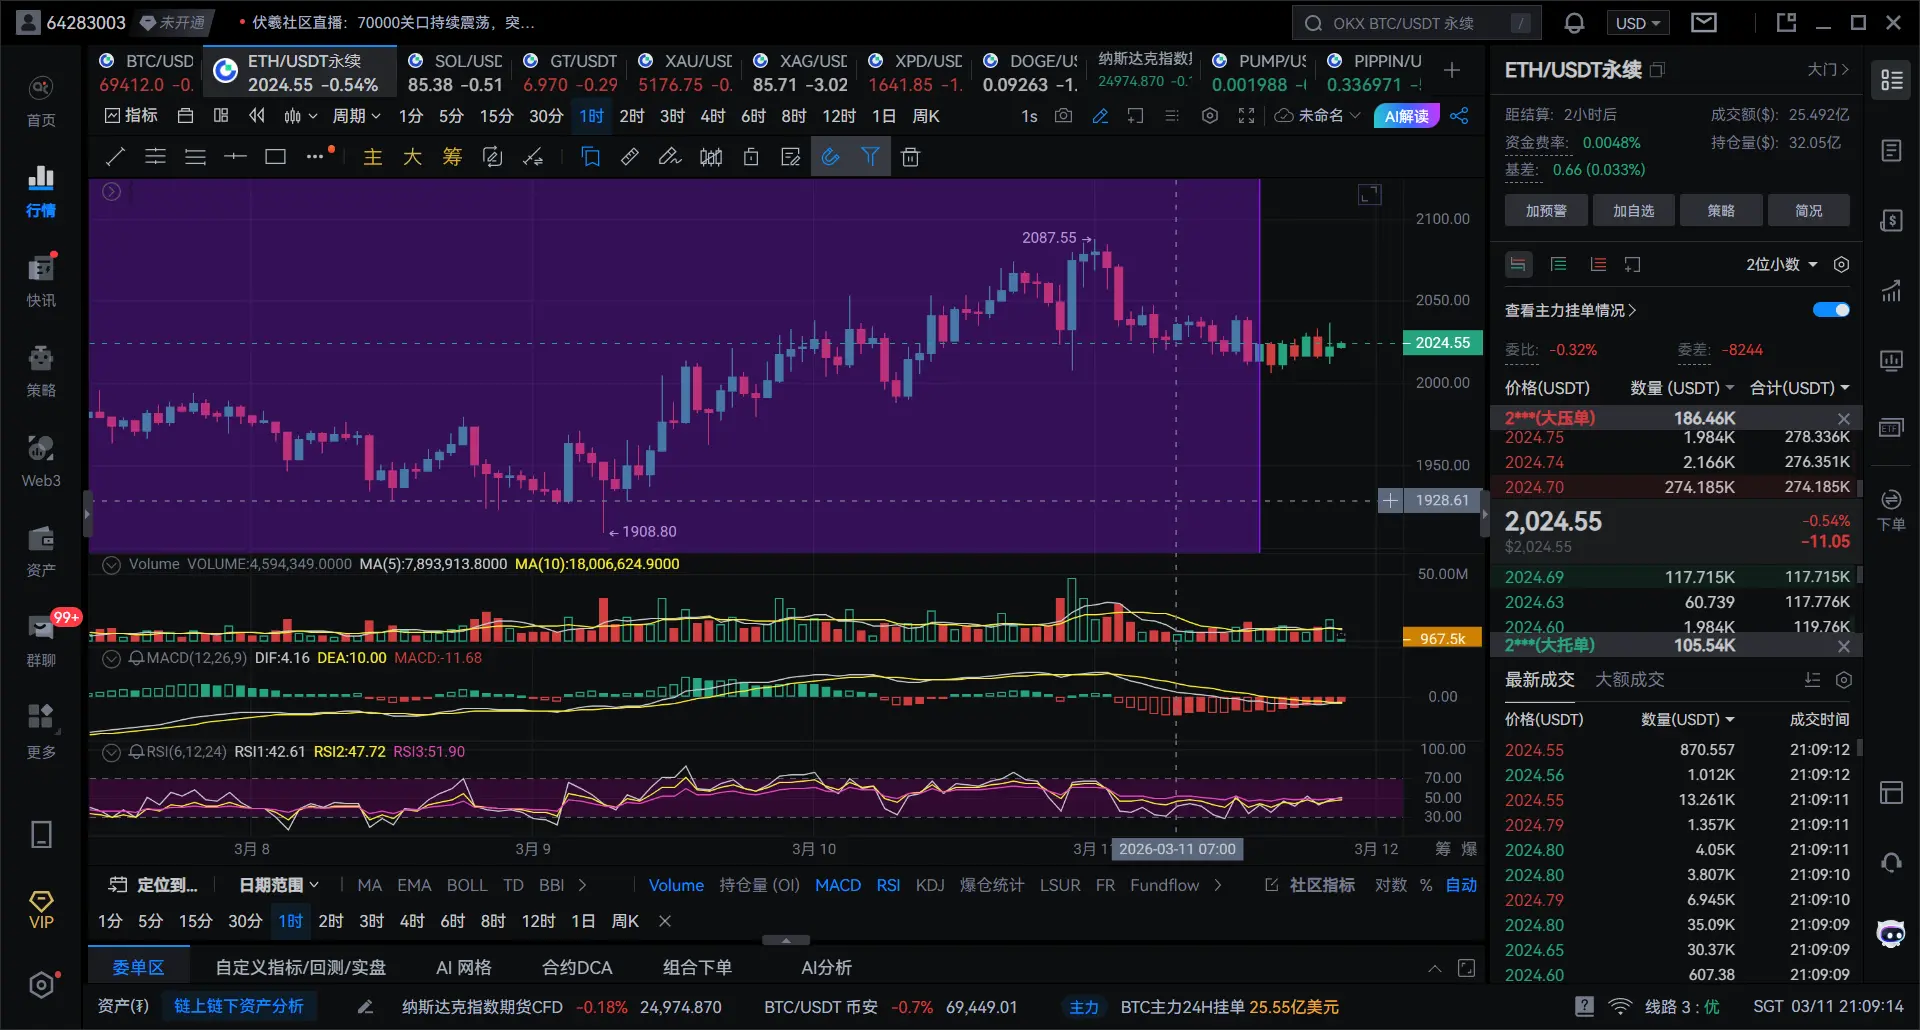Click the 加预警 add alert button
Screen dimensions: 1920x1030
pyautogui.click(x=1546, y=211)
